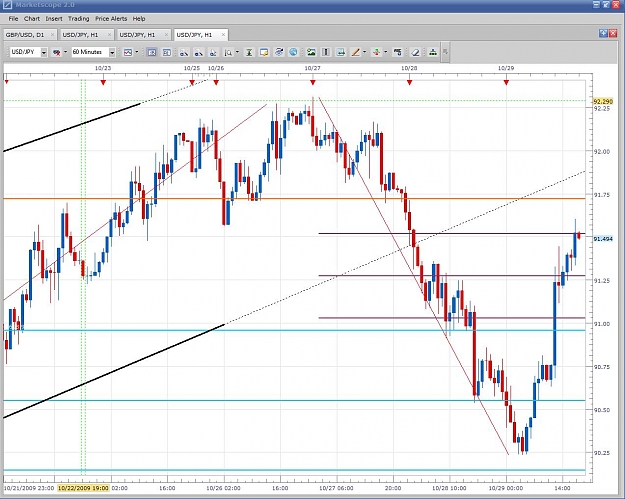
Task: Click the third zoom mode icon
Action: tap(213, 52)
